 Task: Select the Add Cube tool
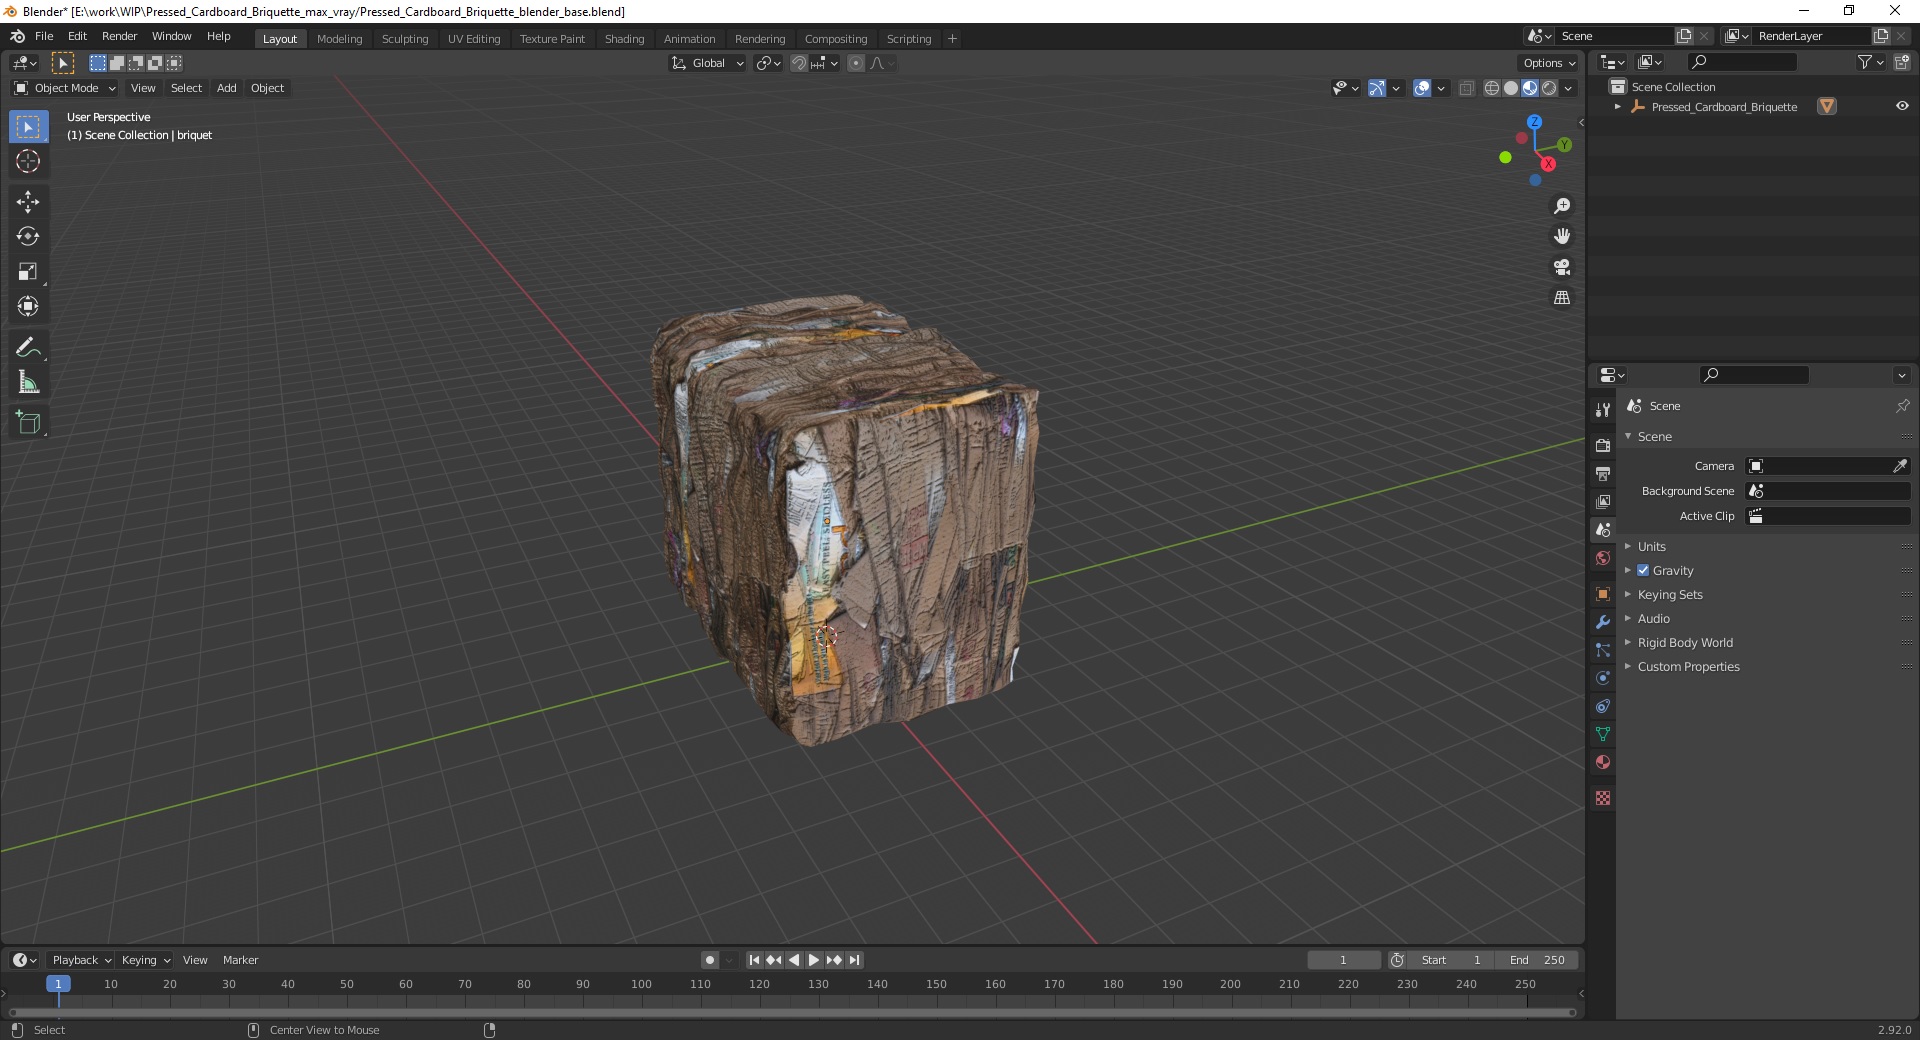tap(28, 423)
